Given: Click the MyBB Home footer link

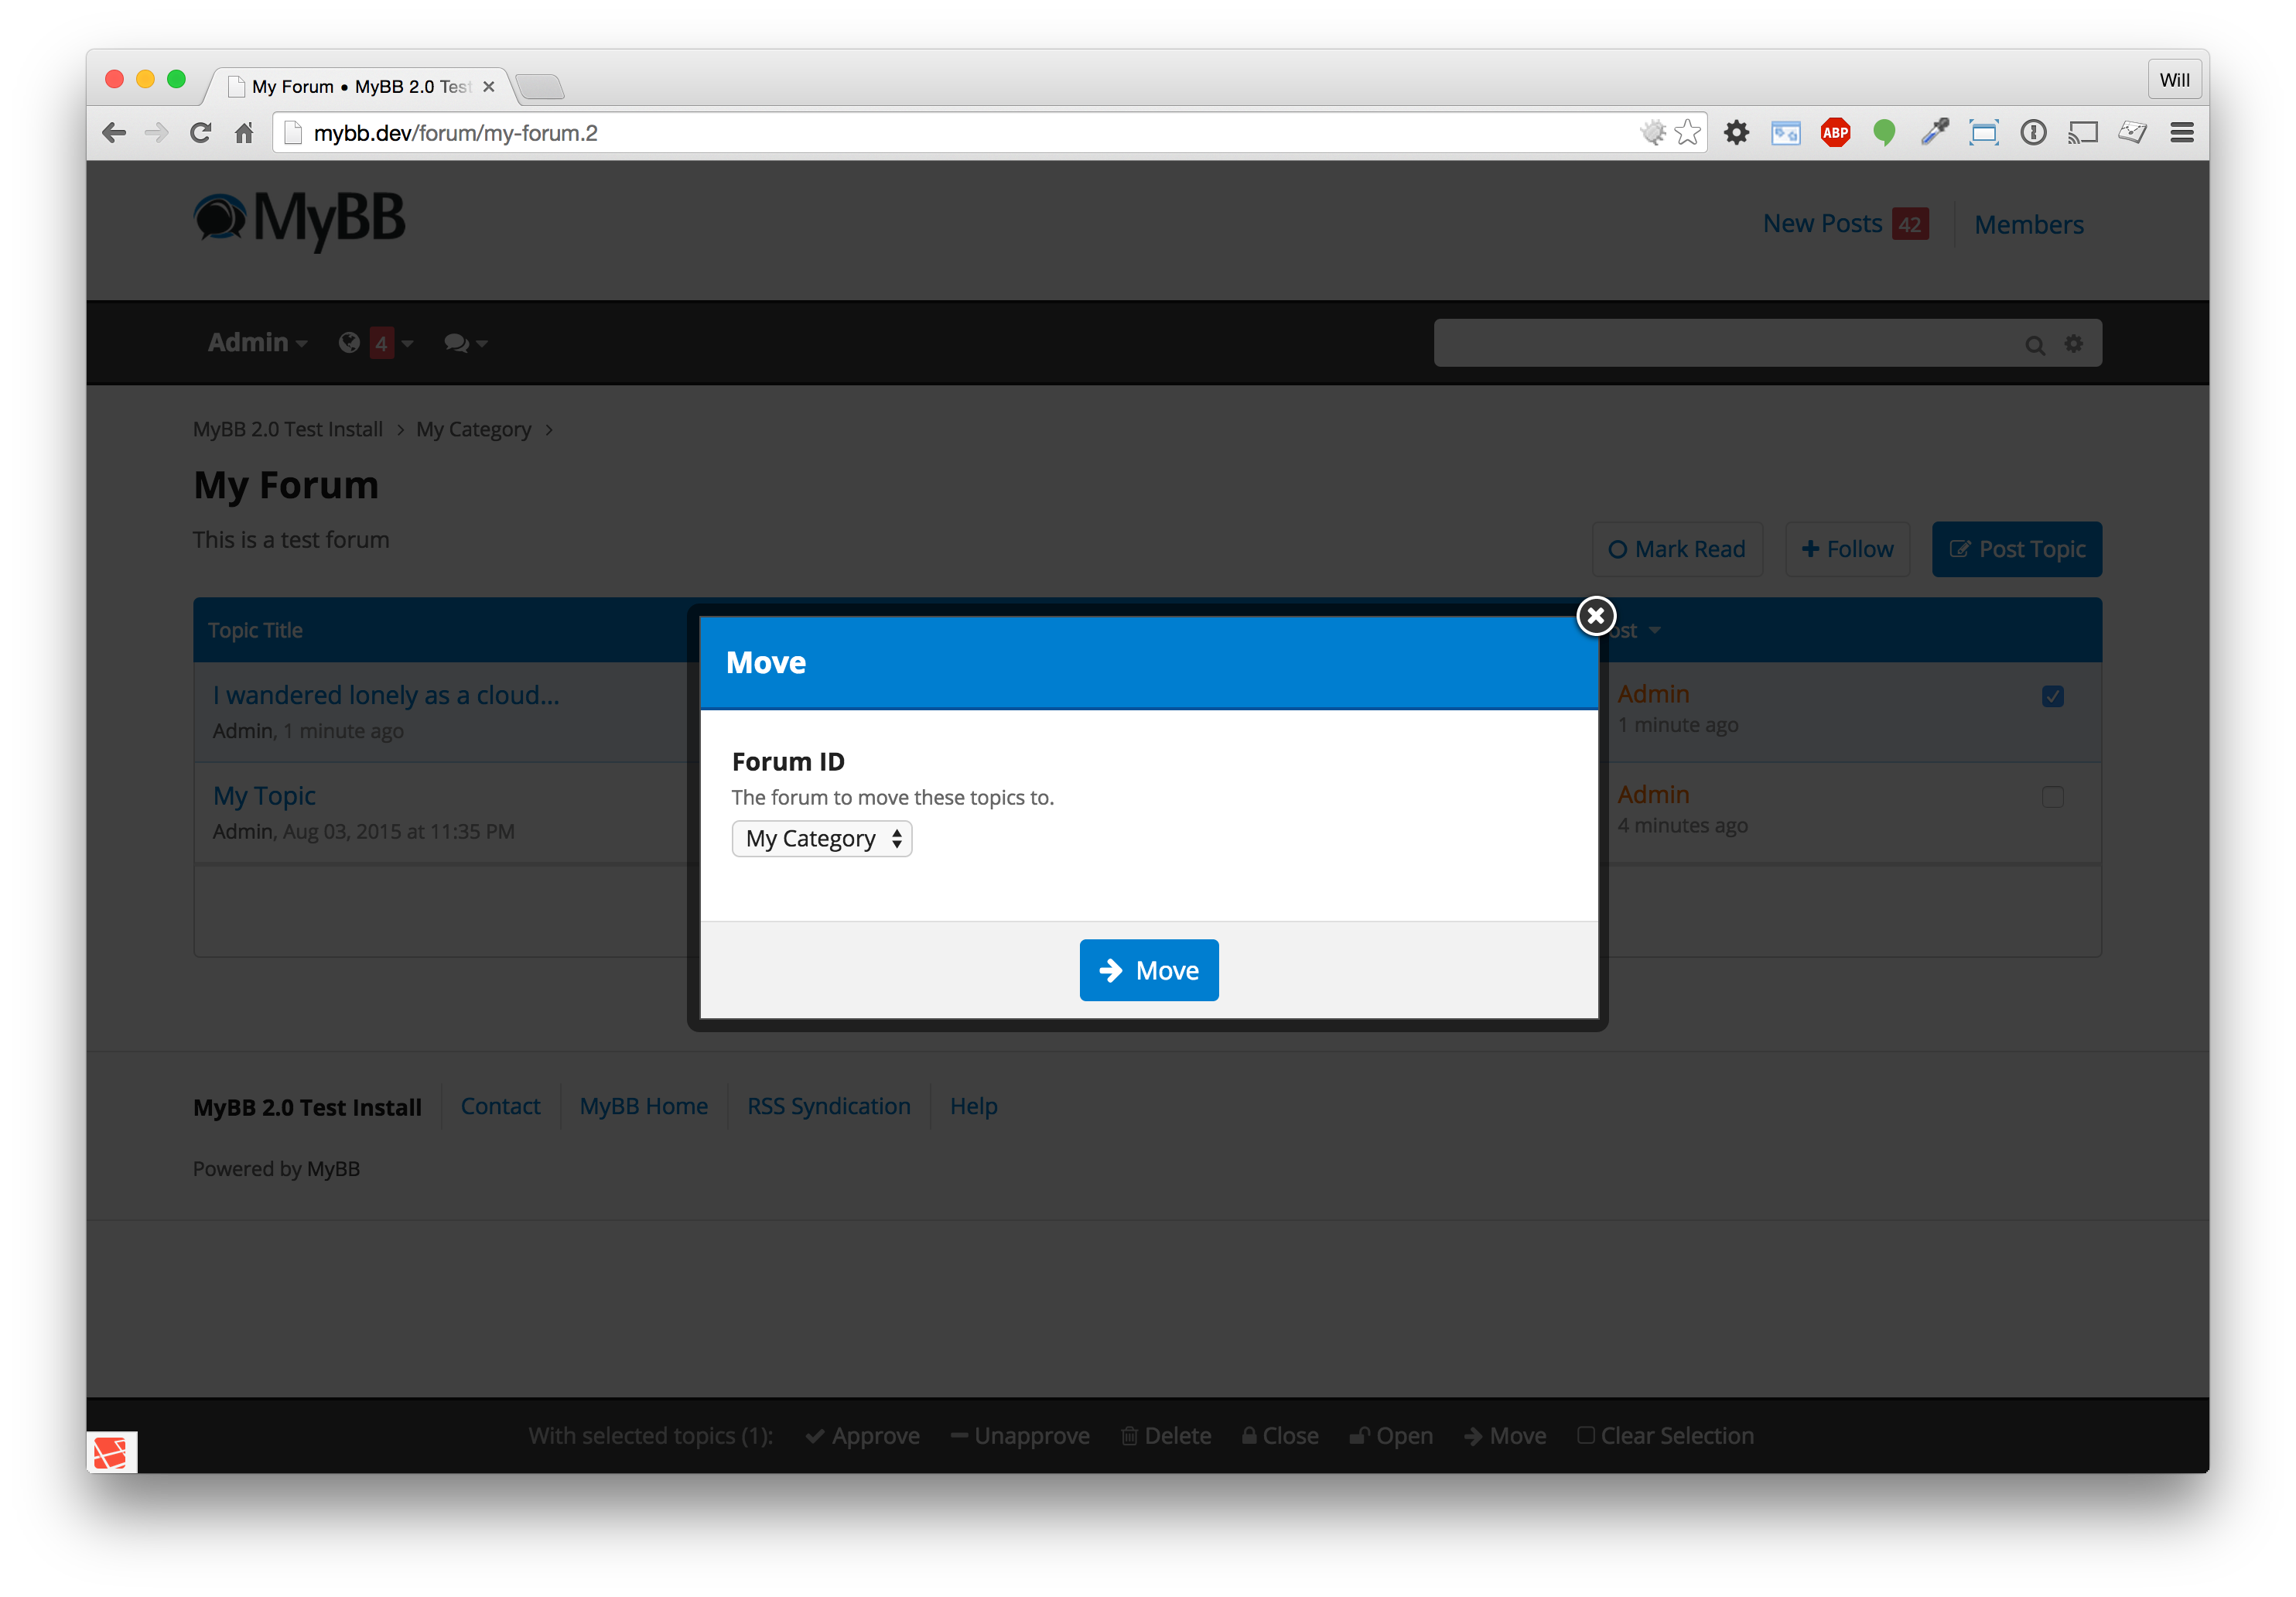Looking at the screenshot, I should [x=642, y=1105].
